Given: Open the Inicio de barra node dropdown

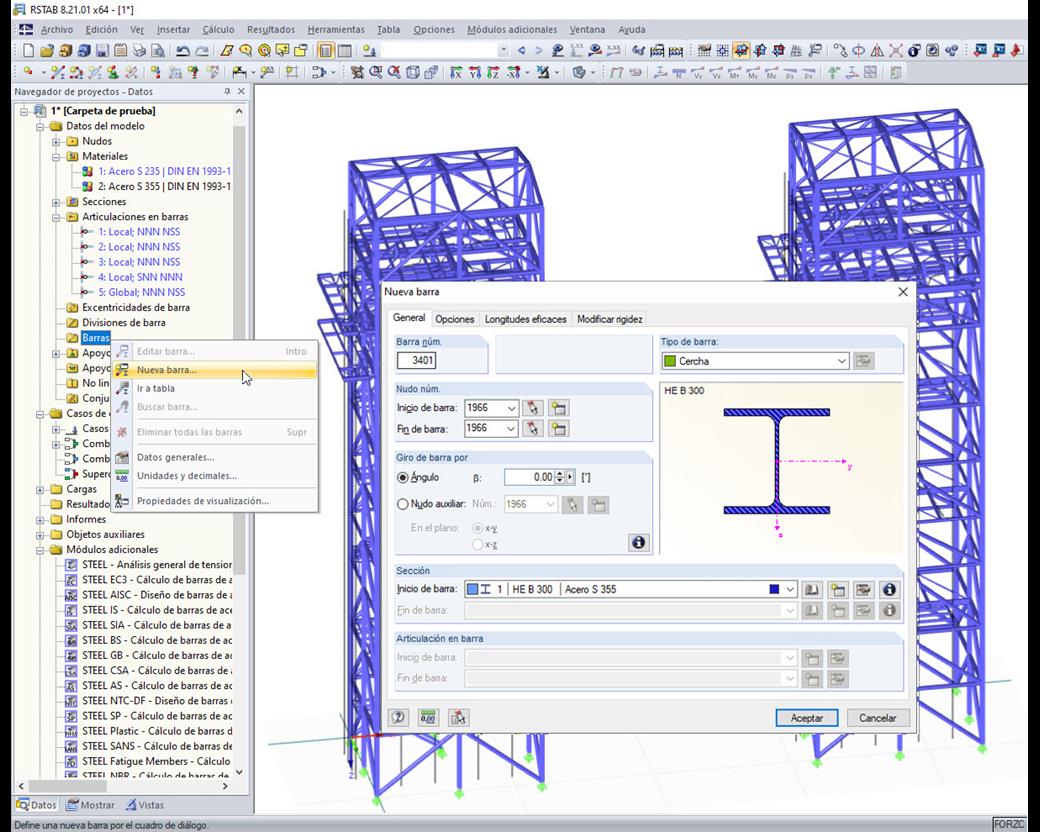Looking at the screenshot, I should [x=511, y=408].
